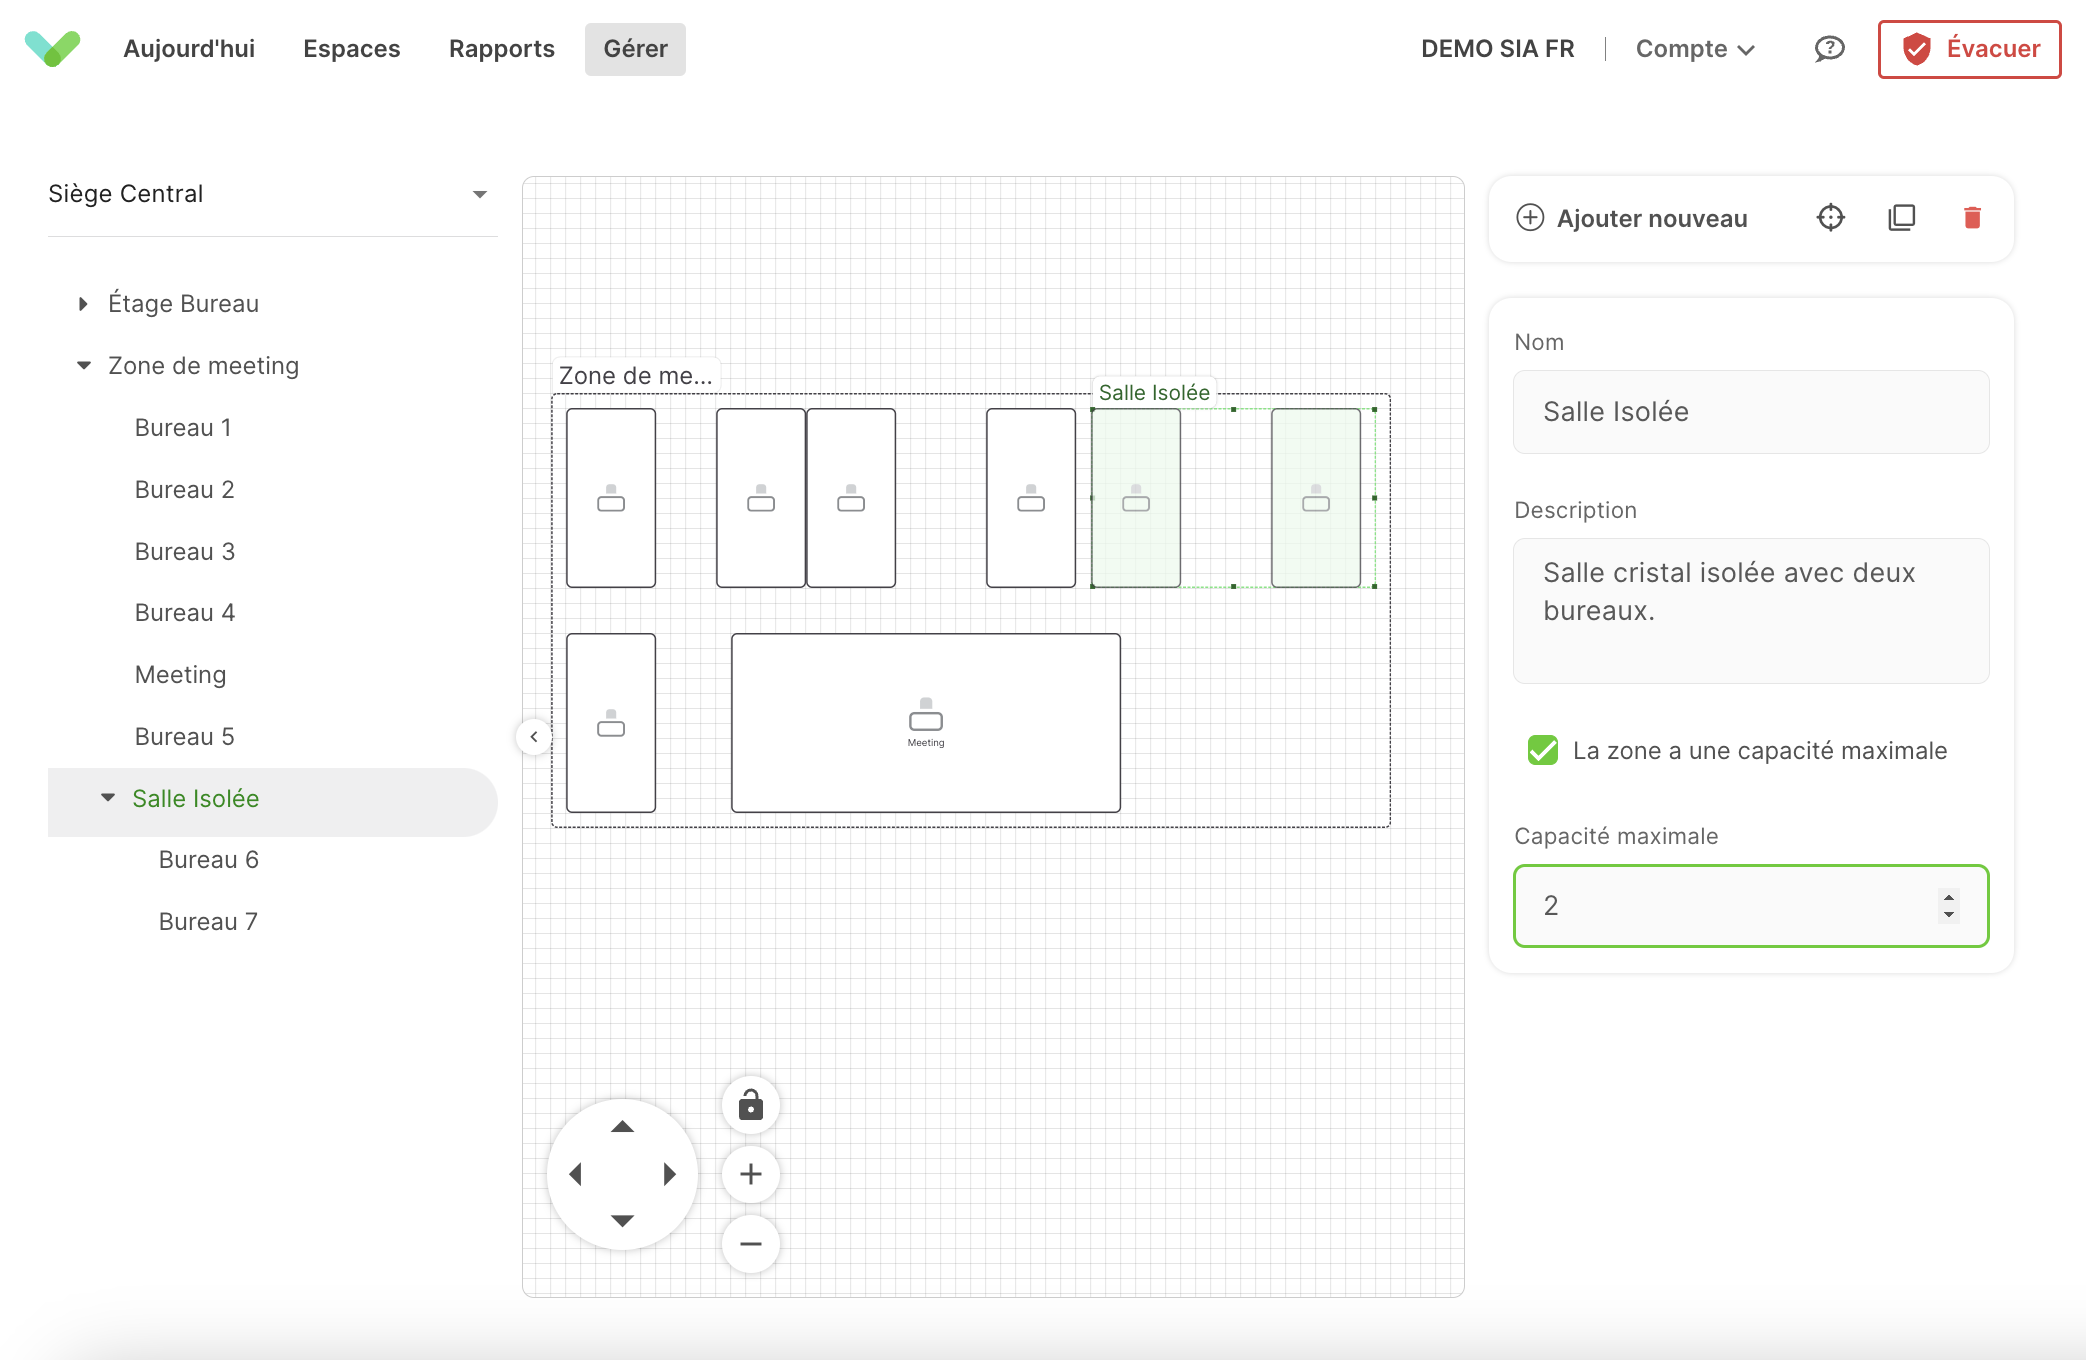Select the Gérer tab

(635, 48)
